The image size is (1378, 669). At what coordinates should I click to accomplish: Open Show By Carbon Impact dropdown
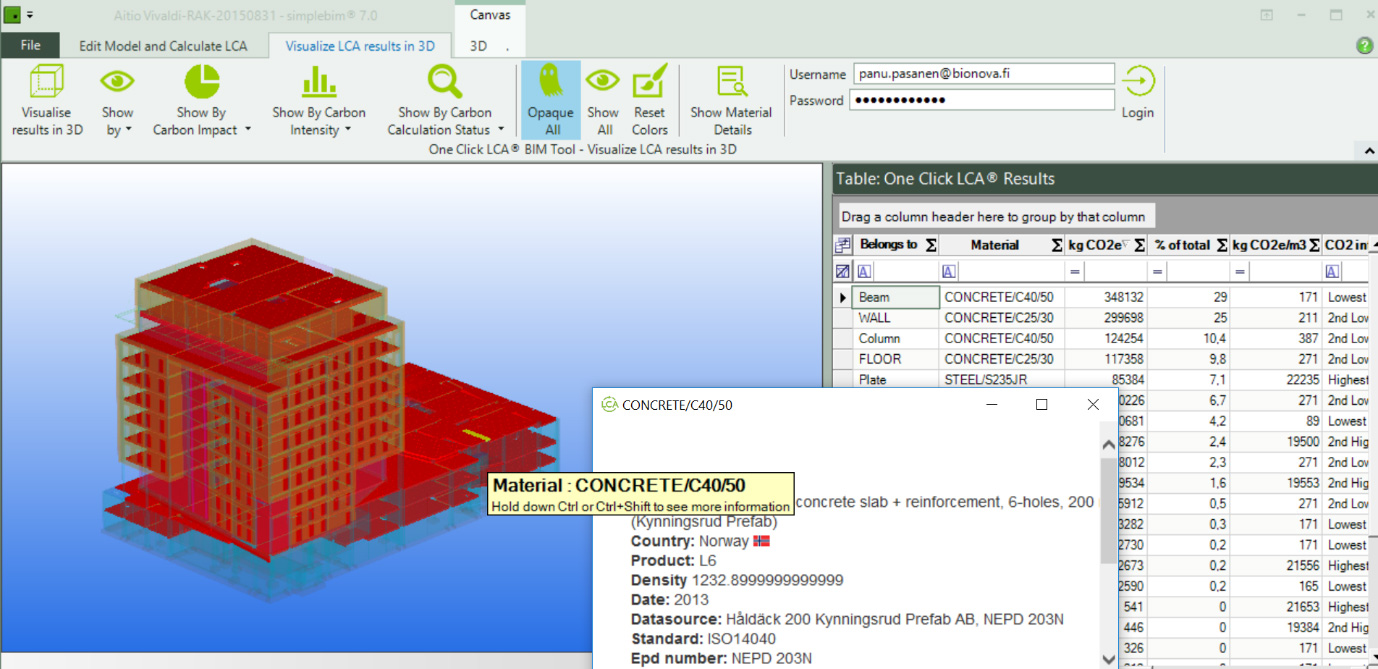201,100
